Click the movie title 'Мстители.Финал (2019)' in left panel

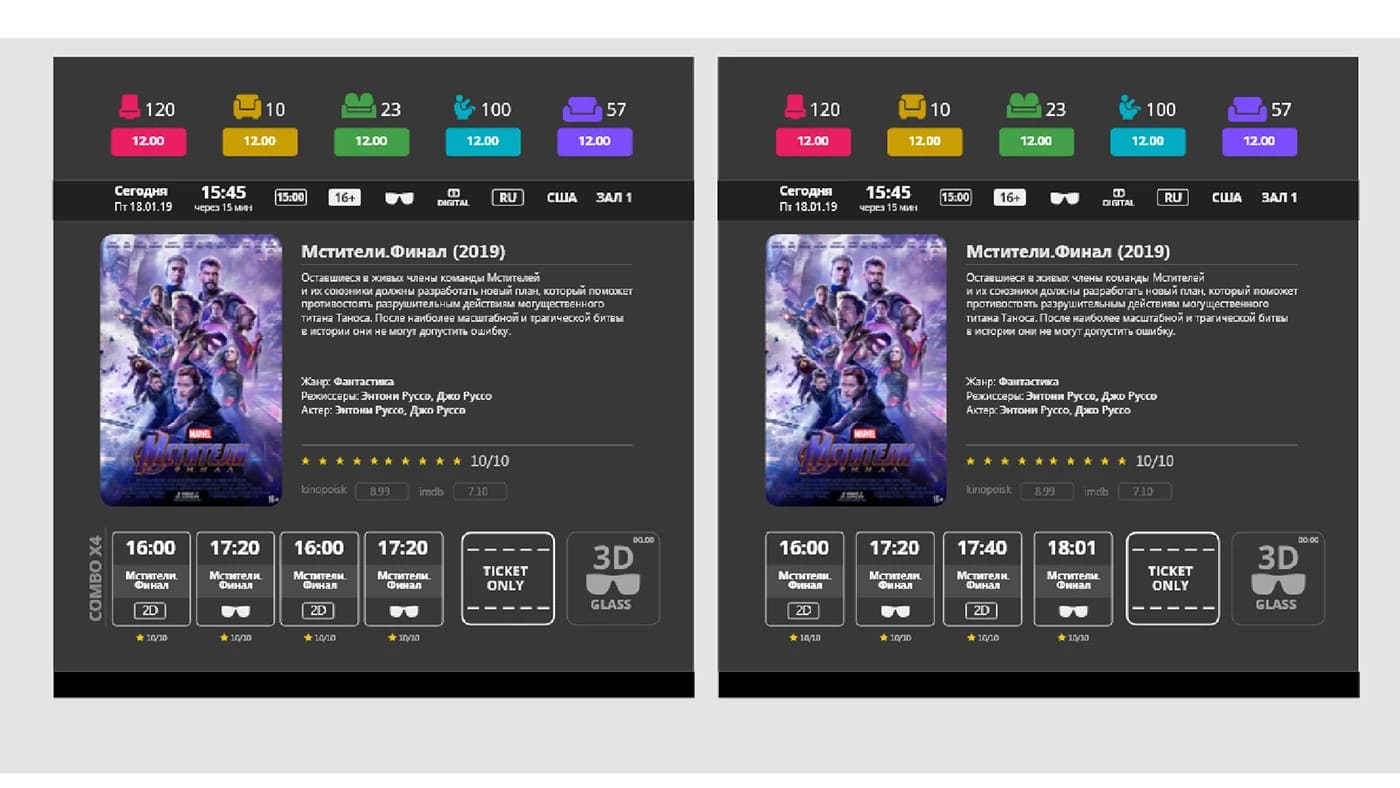403,252
